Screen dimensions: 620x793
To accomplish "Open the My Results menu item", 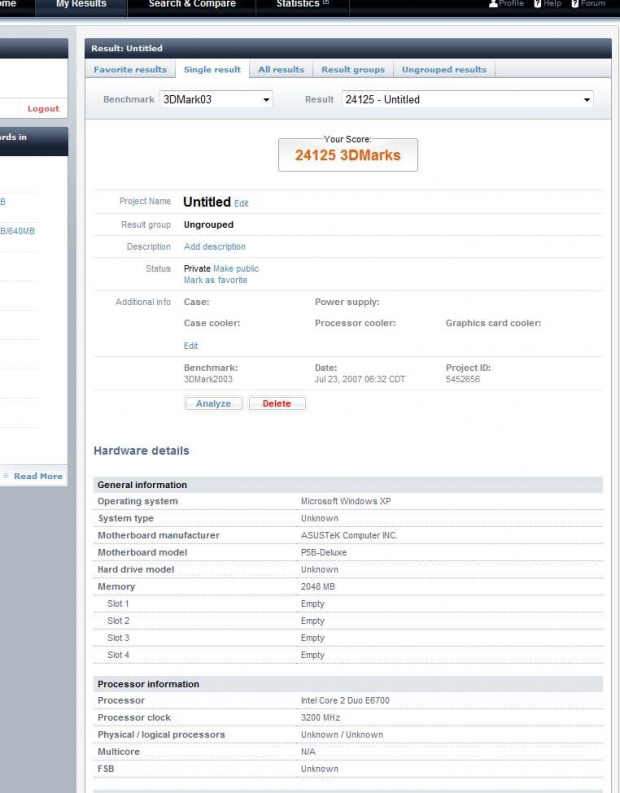I will click(81, 4).
